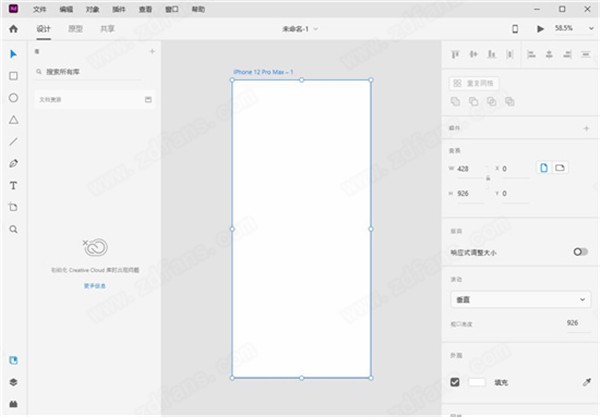600x417 pixels.
Task: Switch to the Design tab
Action: 44,29
